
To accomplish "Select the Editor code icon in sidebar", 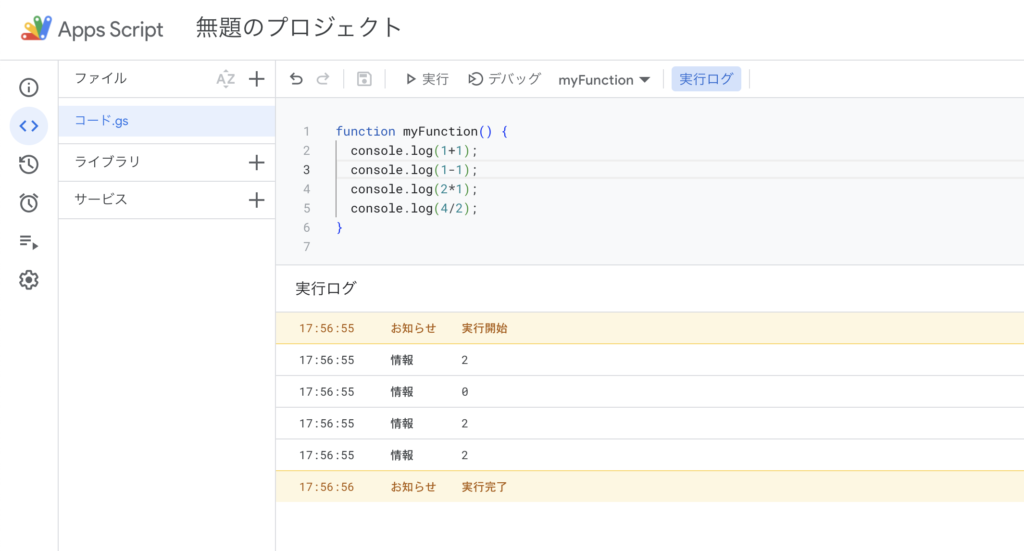I will [x=29, y=126].
